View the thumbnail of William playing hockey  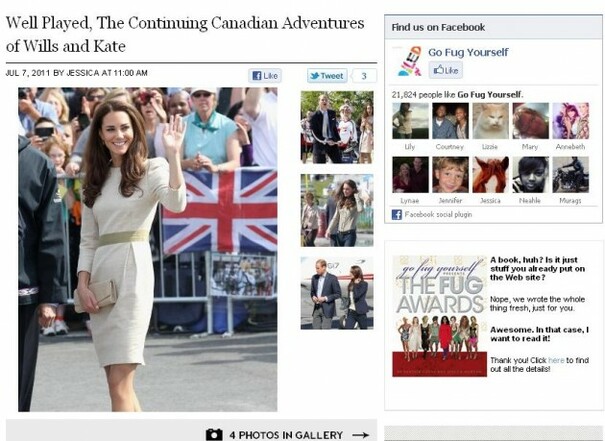(337, 127)
